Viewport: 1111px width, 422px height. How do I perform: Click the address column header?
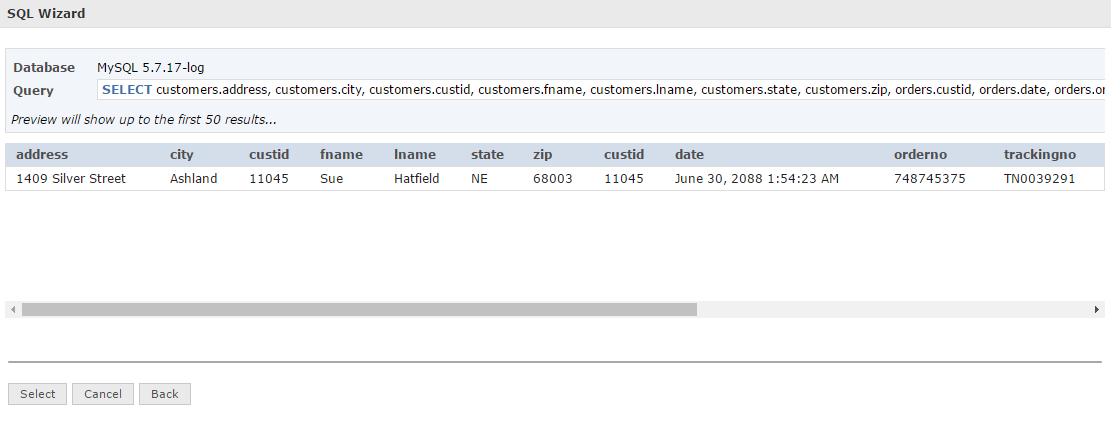[x=42, y=155]
